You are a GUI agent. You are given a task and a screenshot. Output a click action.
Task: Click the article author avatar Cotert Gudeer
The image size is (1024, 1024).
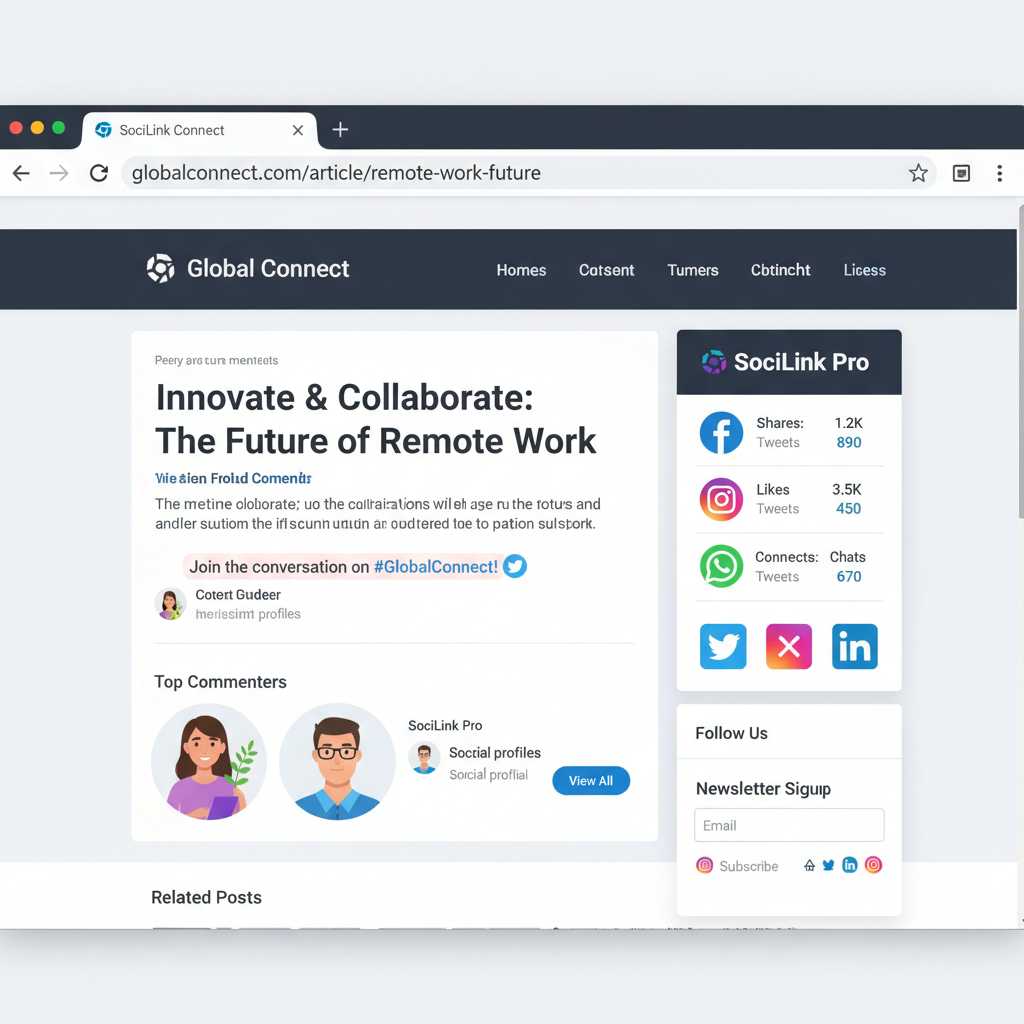pyautogui.click(x=170, y=603)
